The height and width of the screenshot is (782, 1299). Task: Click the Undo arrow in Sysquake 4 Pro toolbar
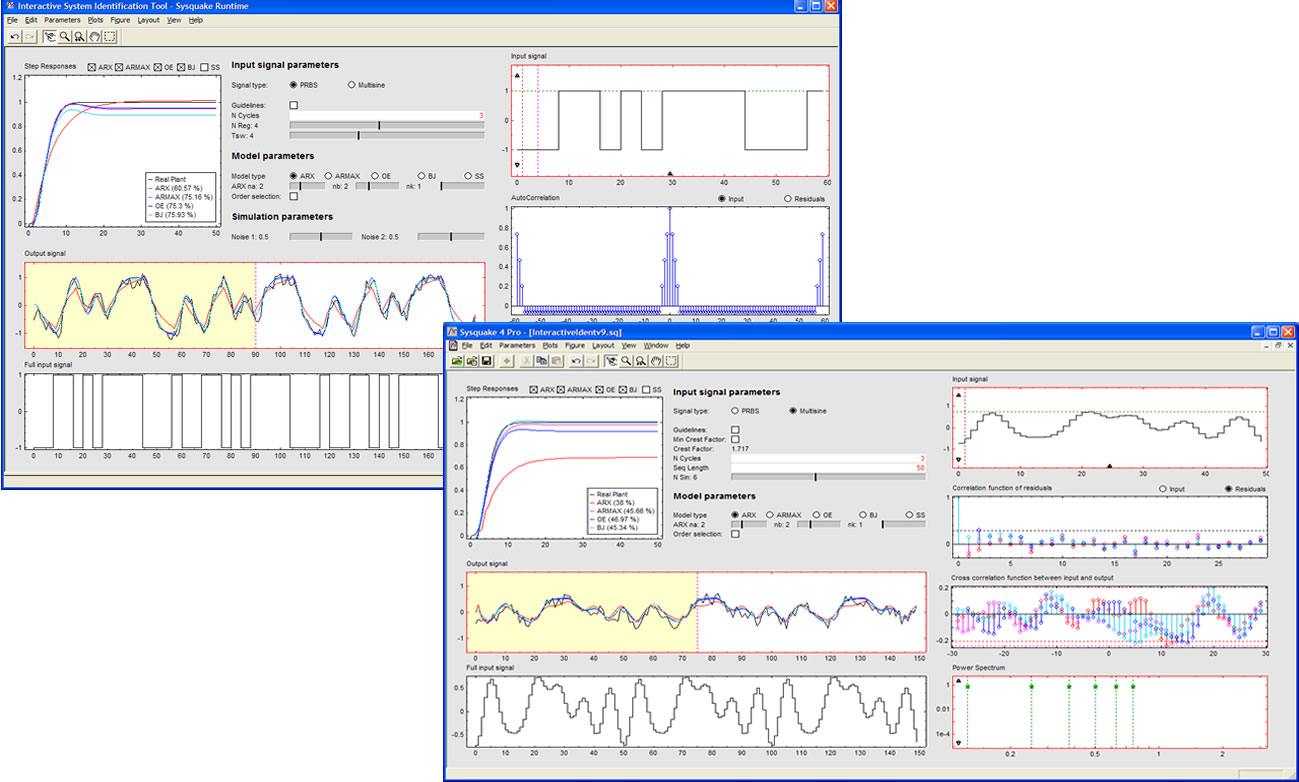577,360
